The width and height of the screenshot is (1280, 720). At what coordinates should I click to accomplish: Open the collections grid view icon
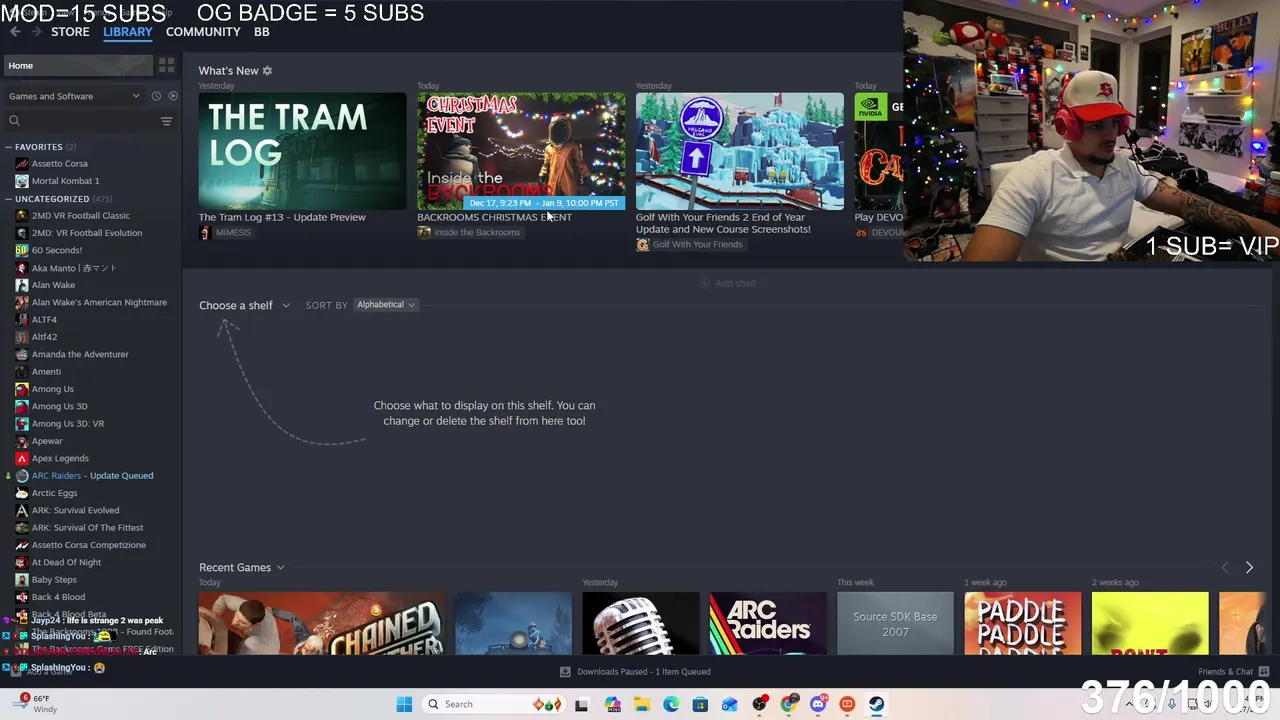(x=166, y=65)
